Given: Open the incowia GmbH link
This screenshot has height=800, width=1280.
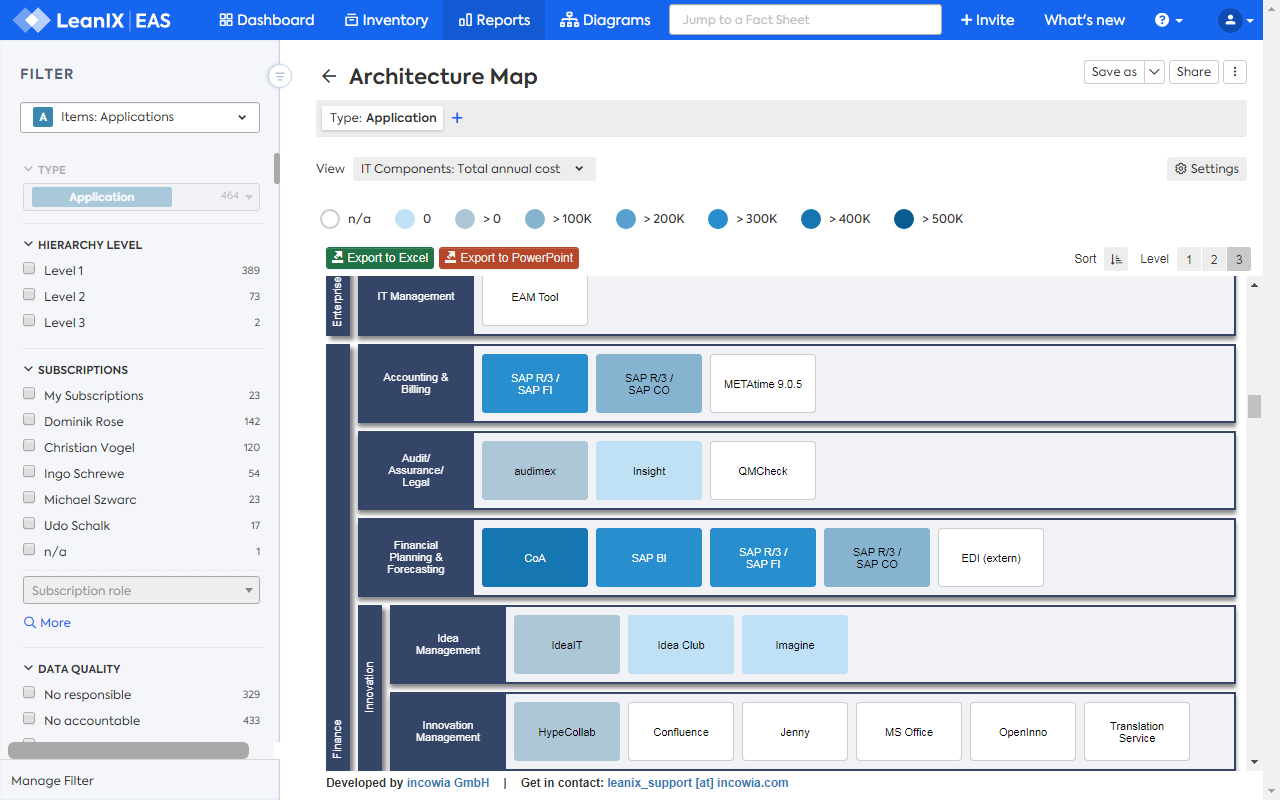Looking at the screenshot, I should click(448, 783).
